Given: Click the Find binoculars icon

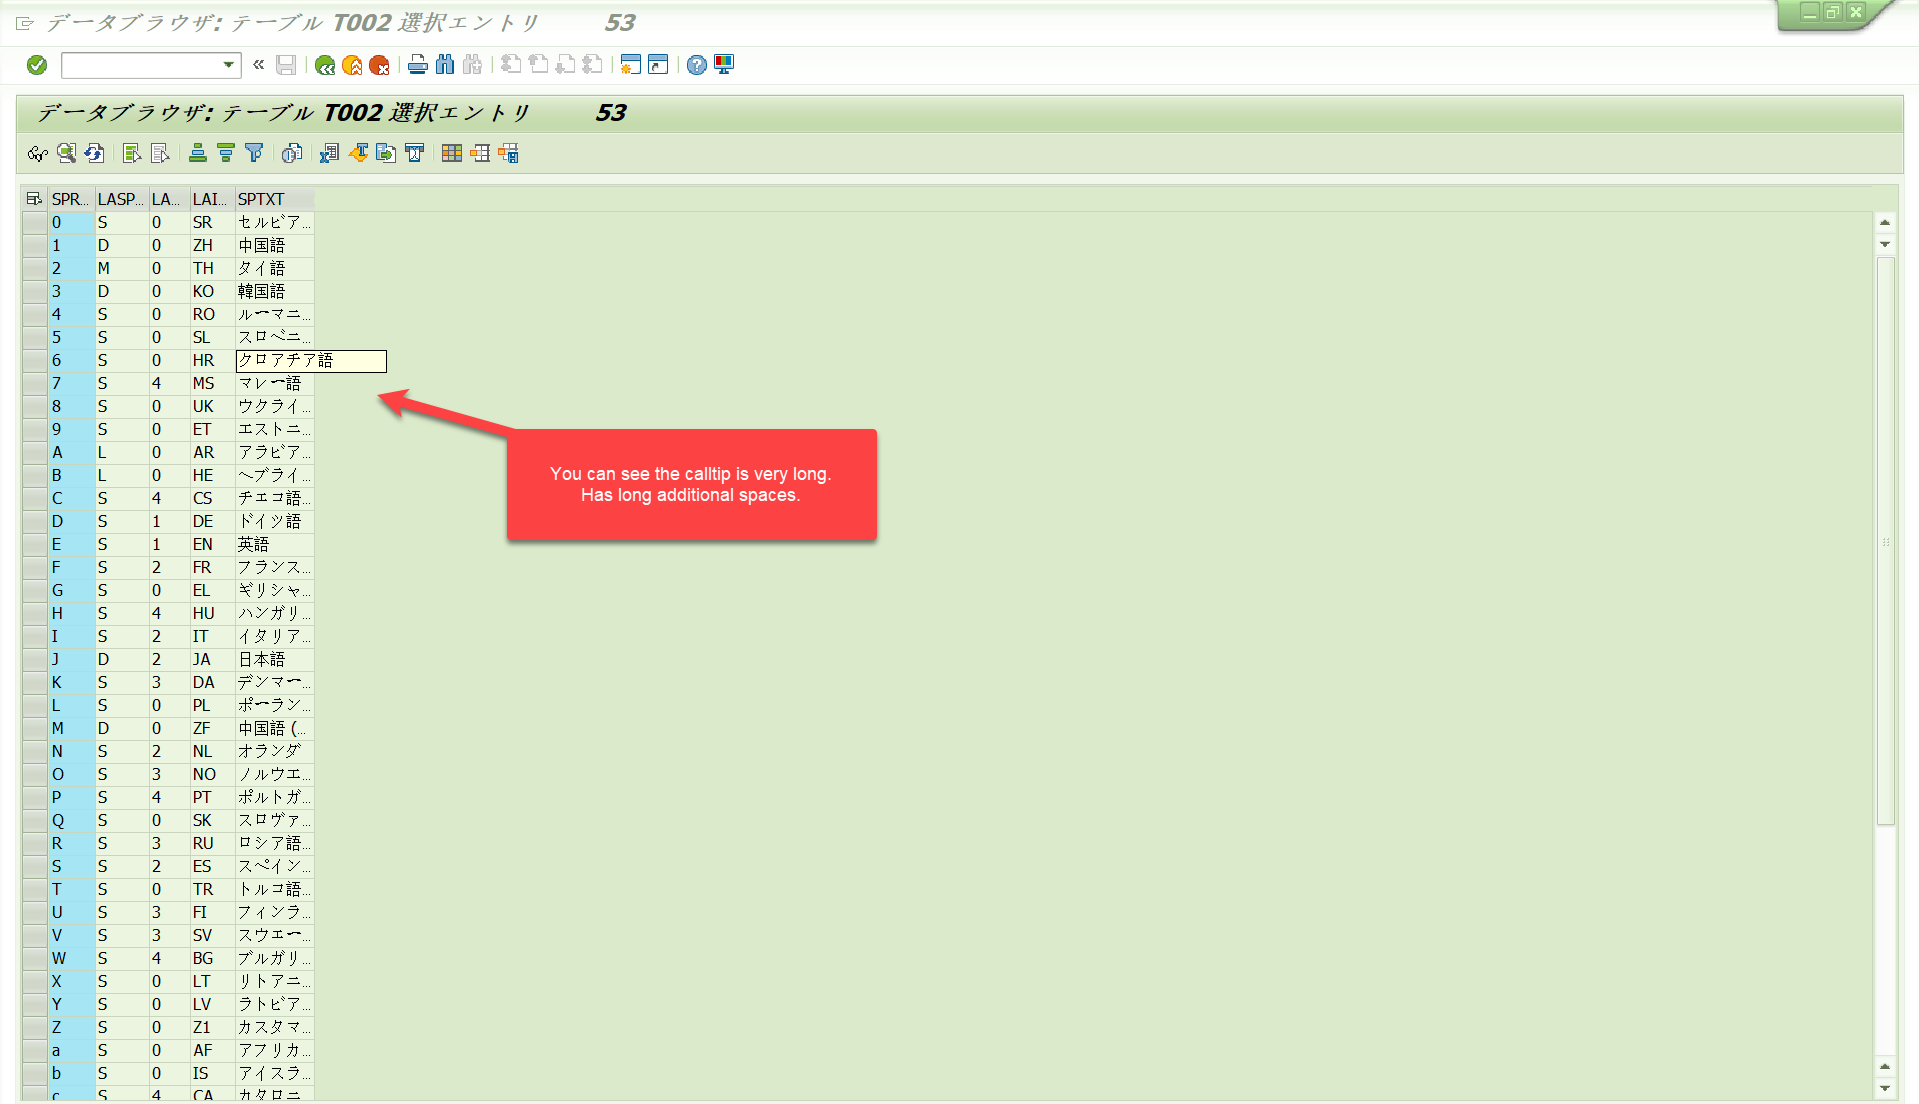Looking at the screenshot, I should click(445, 65).
